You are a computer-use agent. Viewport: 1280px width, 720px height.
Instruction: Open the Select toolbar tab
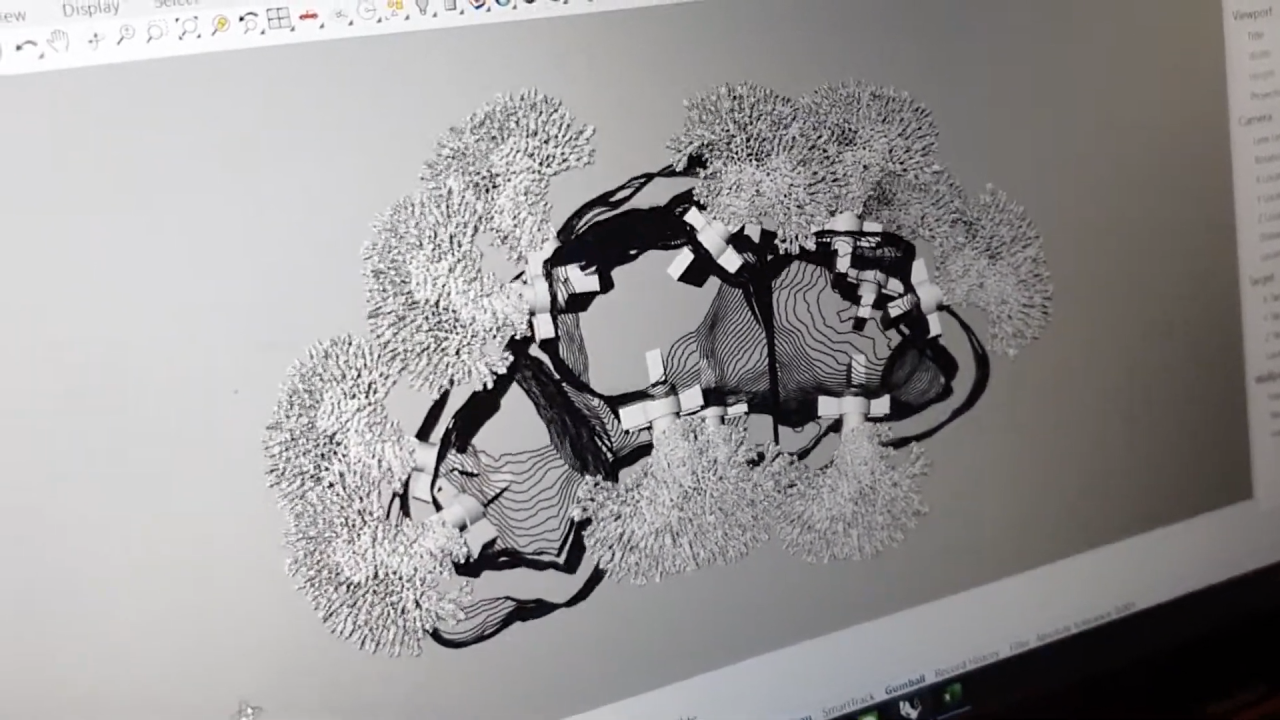pos(175,3)
